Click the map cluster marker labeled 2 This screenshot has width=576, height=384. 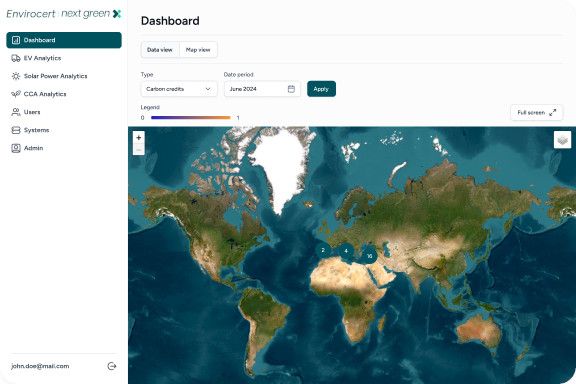click(x=323, y=250)
